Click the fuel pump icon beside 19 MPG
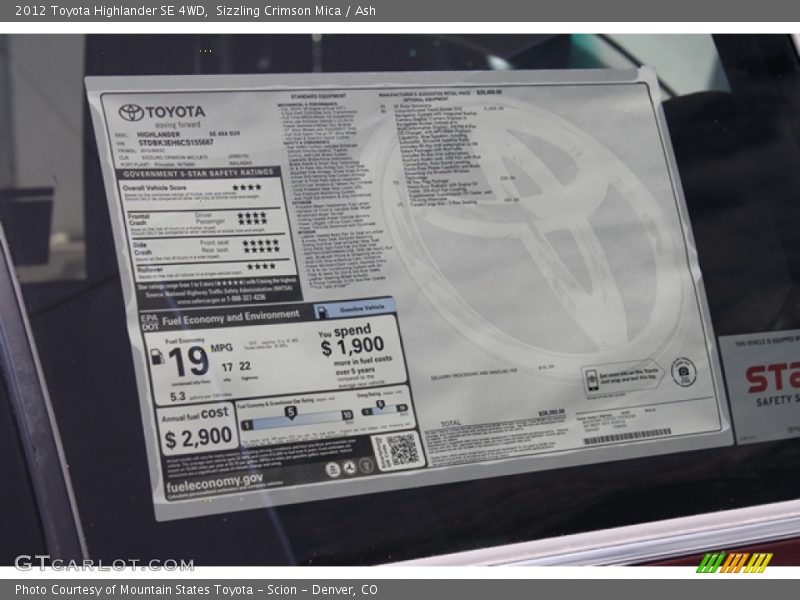This screenshot has height=600, width=800. click(x=157, y=357)
